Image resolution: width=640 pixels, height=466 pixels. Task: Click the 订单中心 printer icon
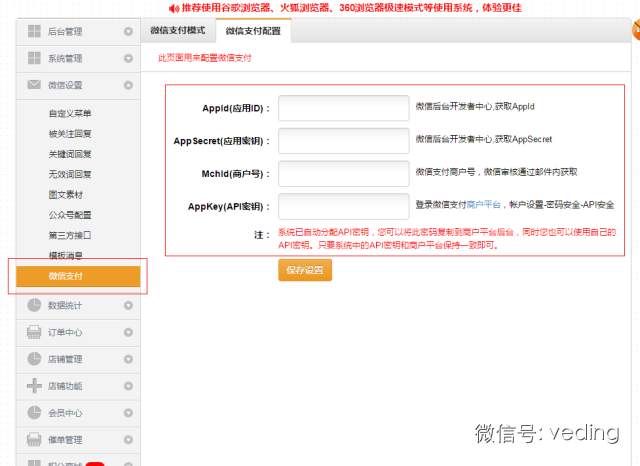pyautogui.click(x=34, y=332)
